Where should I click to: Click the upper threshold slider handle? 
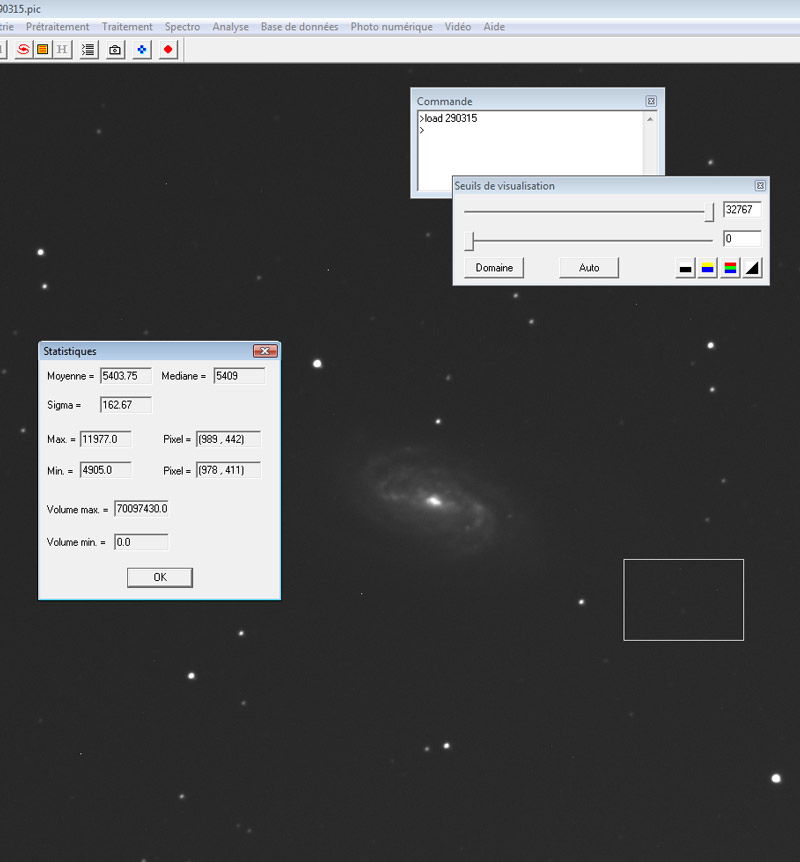click(709, 212)
